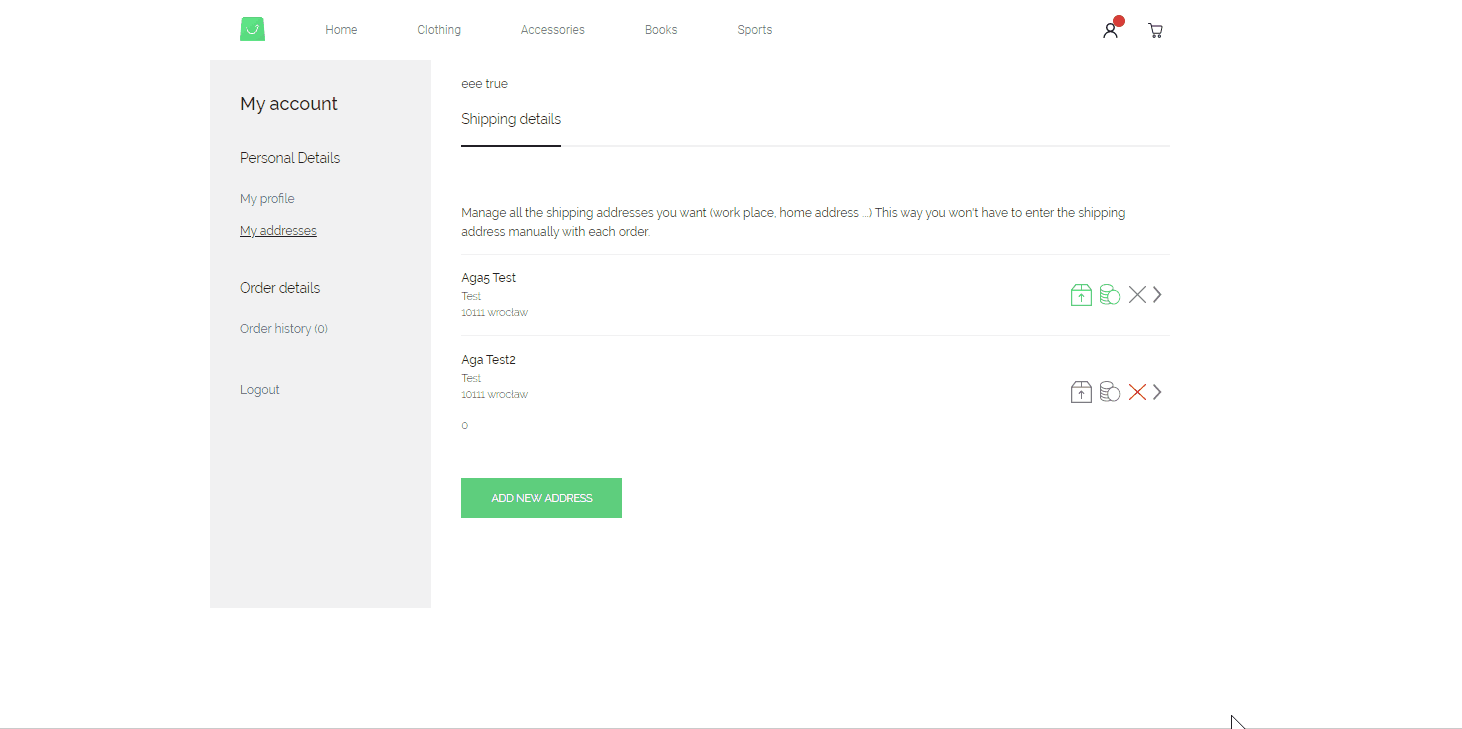Click the coins billing icon for Aga5 Test

coord(1110,294)
